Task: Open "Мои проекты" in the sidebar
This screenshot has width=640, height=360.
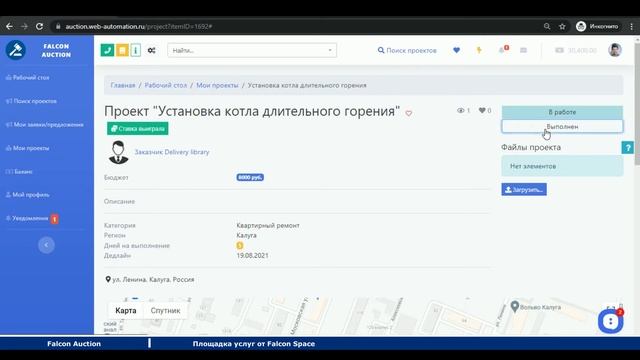Action: [28, 148]
